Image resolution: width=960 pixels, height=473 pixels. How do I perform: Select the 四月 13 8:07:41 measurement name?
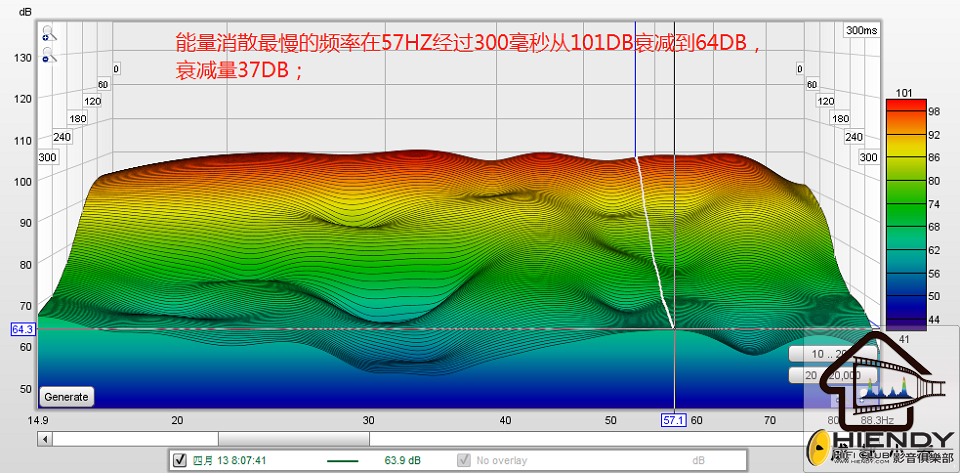(x=230, y=460)
